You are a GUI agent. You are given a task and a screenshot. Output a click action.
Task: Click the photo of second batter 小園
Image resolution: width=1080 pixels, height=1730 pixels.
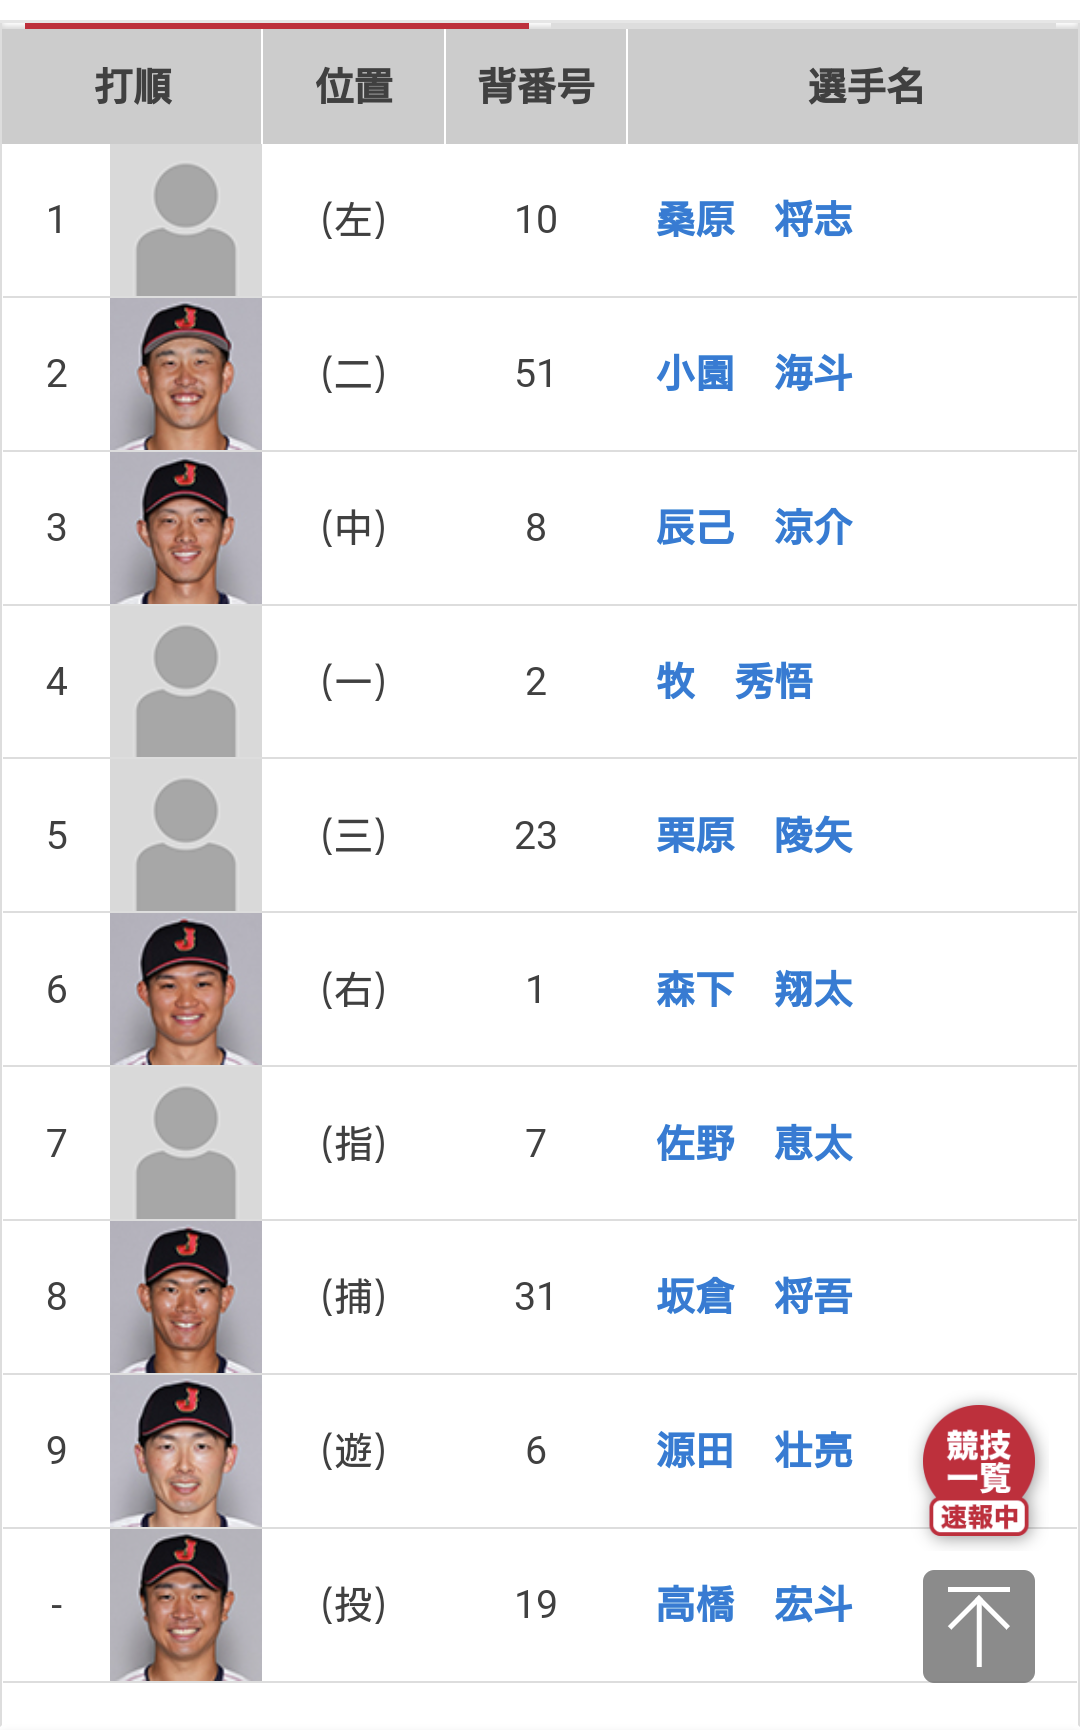point(186,374)
